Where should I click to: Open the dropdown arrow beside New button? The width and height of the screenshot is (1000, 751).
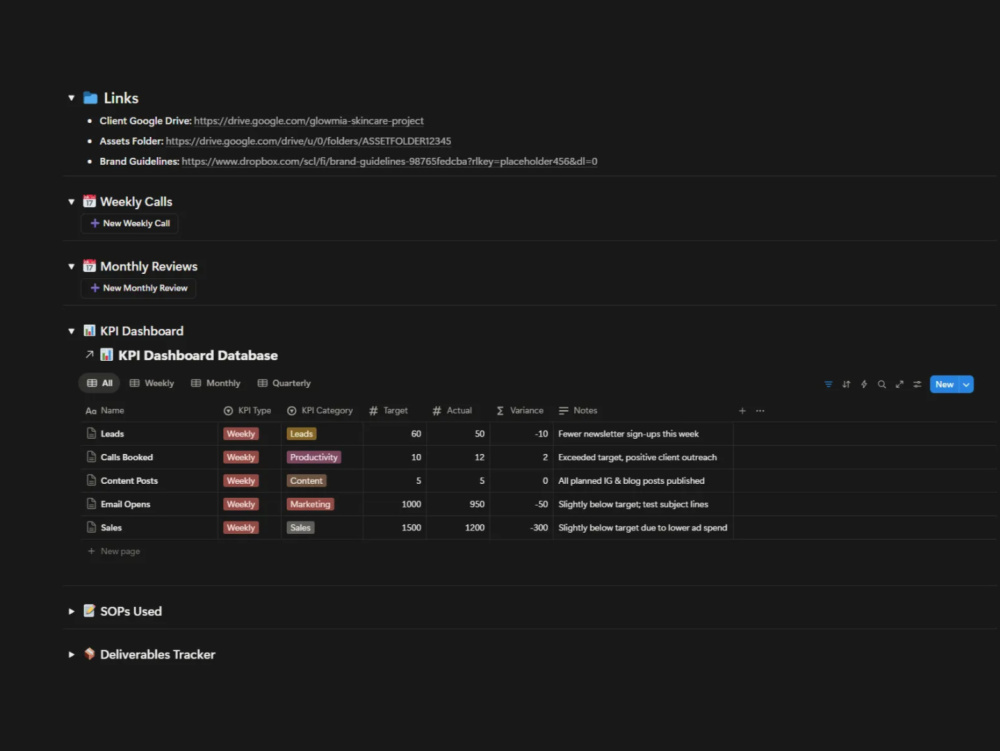[966, 384]
